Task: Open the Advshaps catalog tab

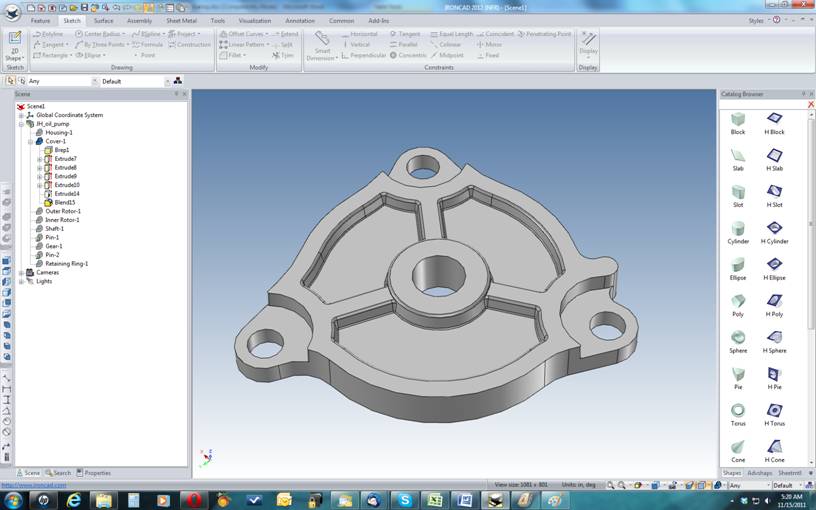Action: pyautogui.click(x=760, y=473)
